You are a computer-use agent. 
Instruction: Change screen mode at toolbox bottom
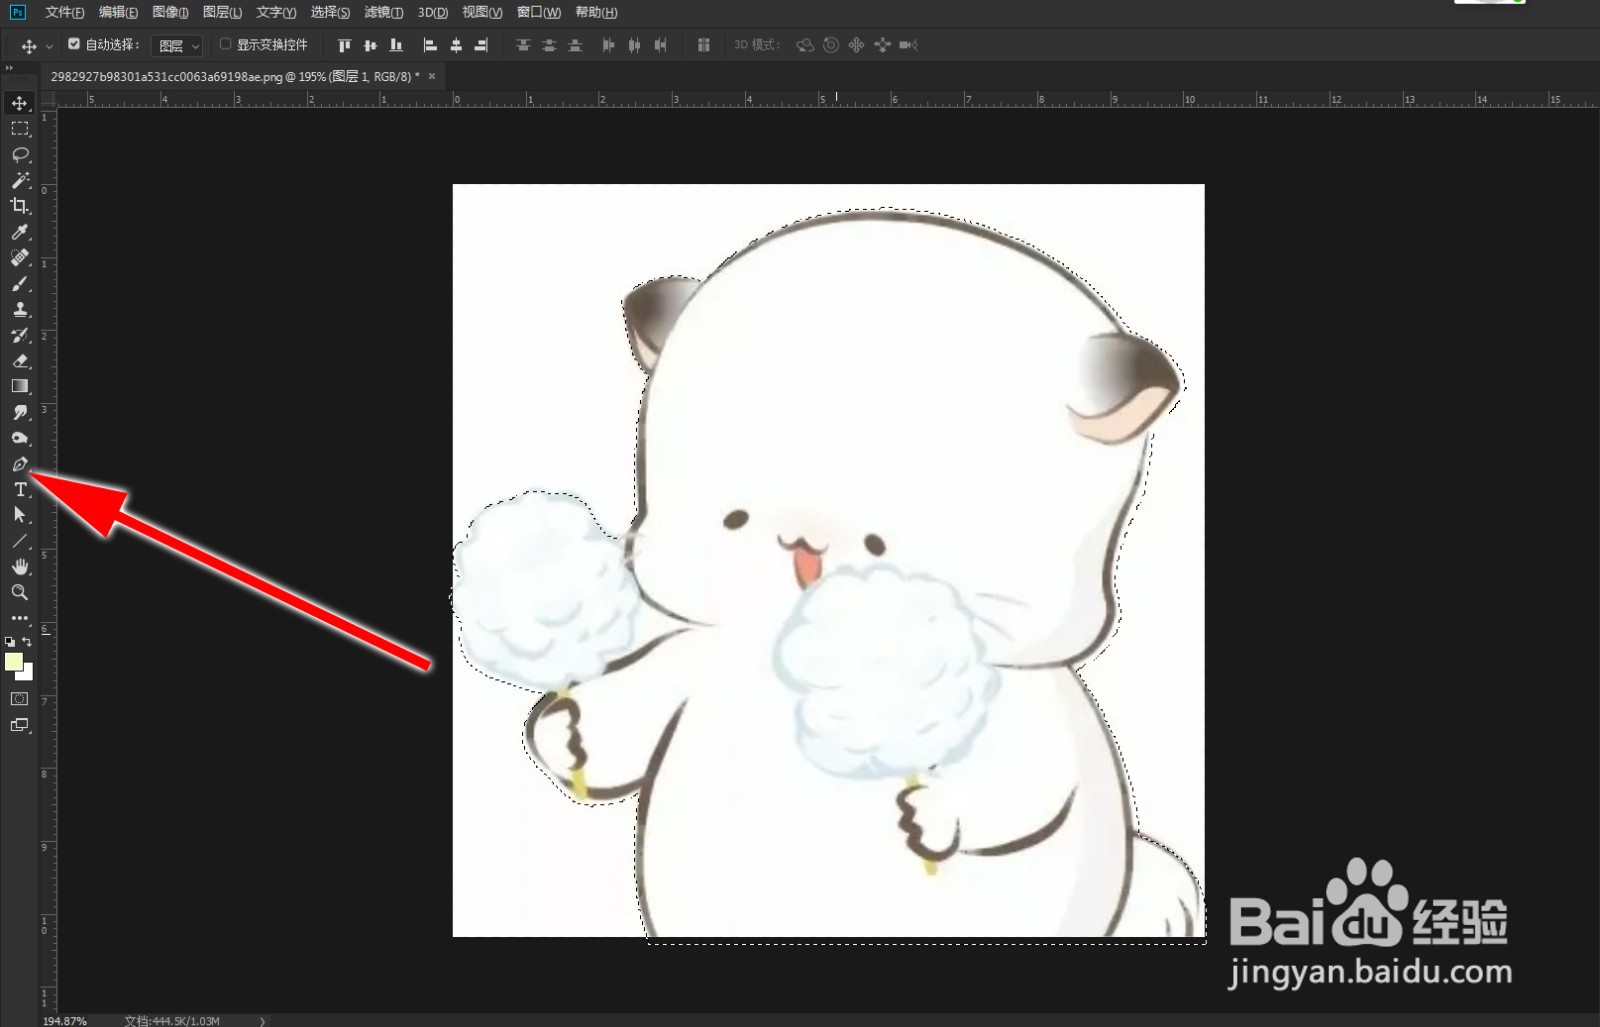point(20,725)
